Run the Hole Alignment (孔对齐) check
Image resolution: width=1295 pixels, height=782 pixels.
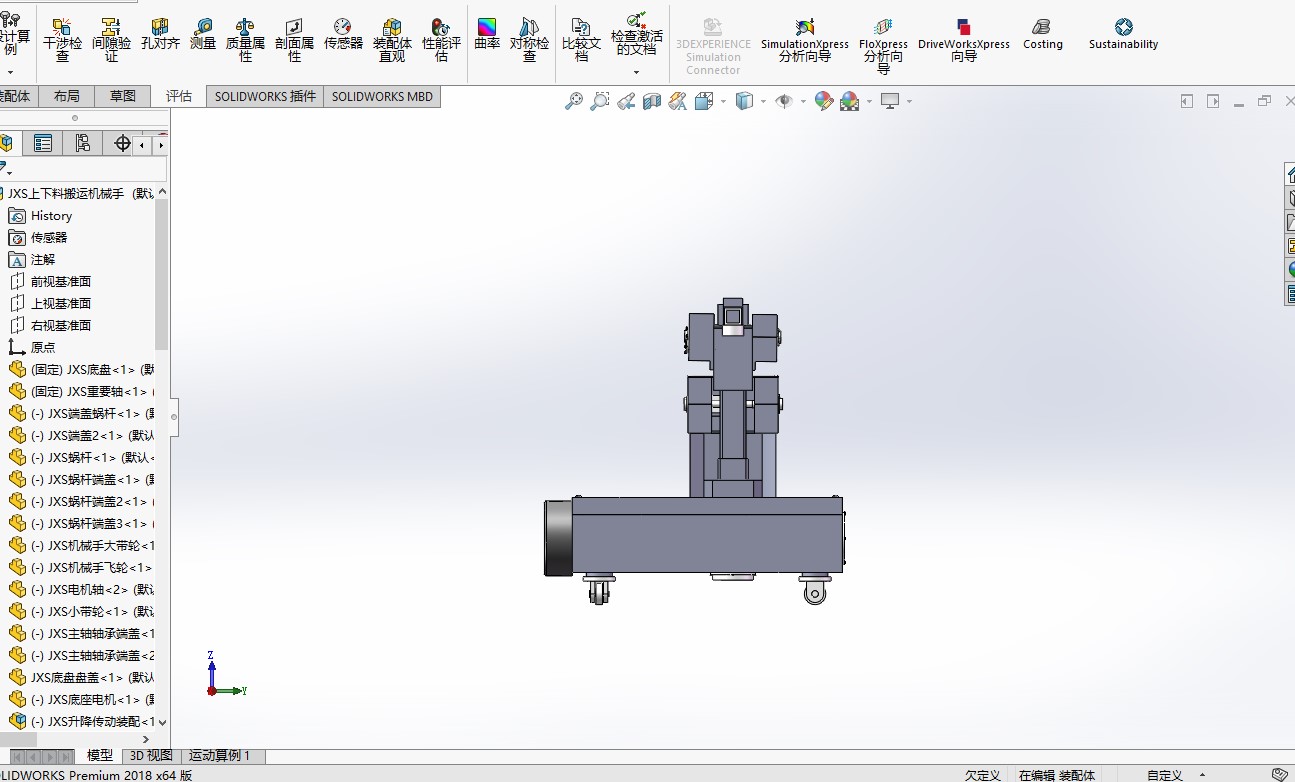[160, 35]
